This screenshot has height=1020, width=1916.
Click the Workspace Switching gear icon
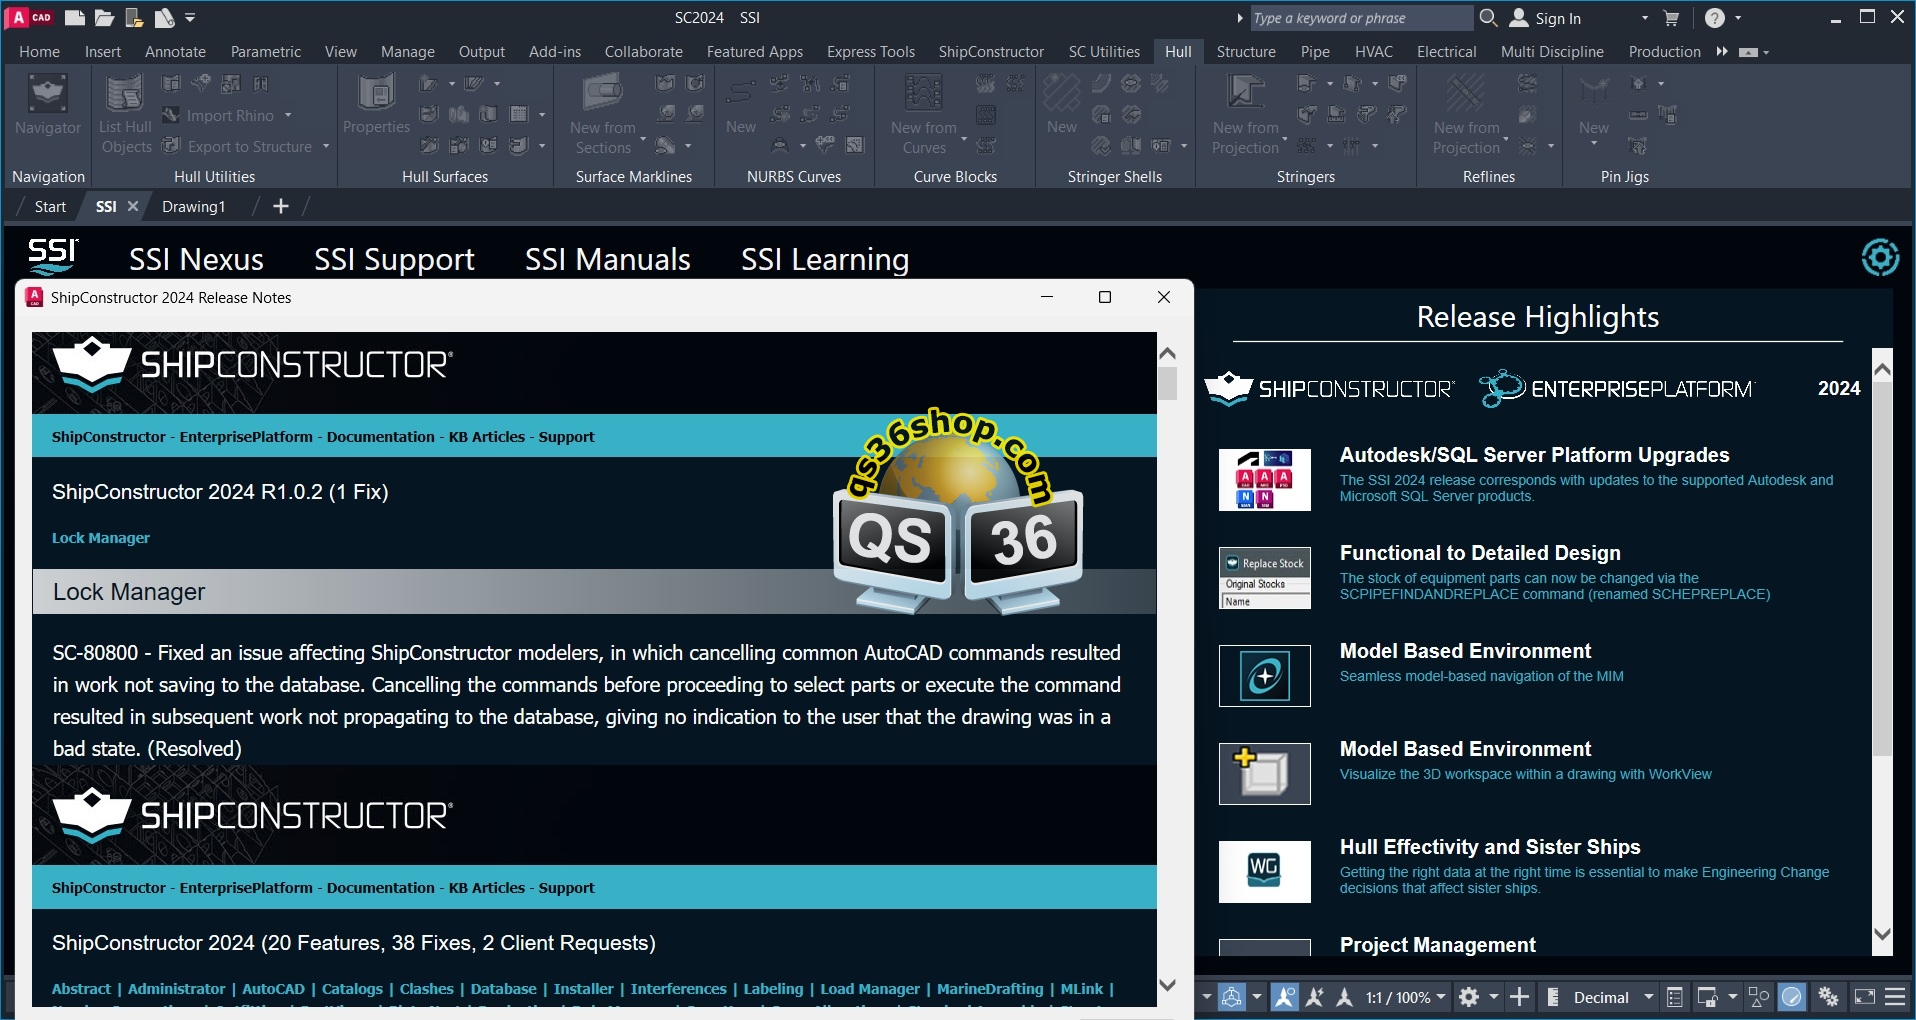[x=1469, y=997]
